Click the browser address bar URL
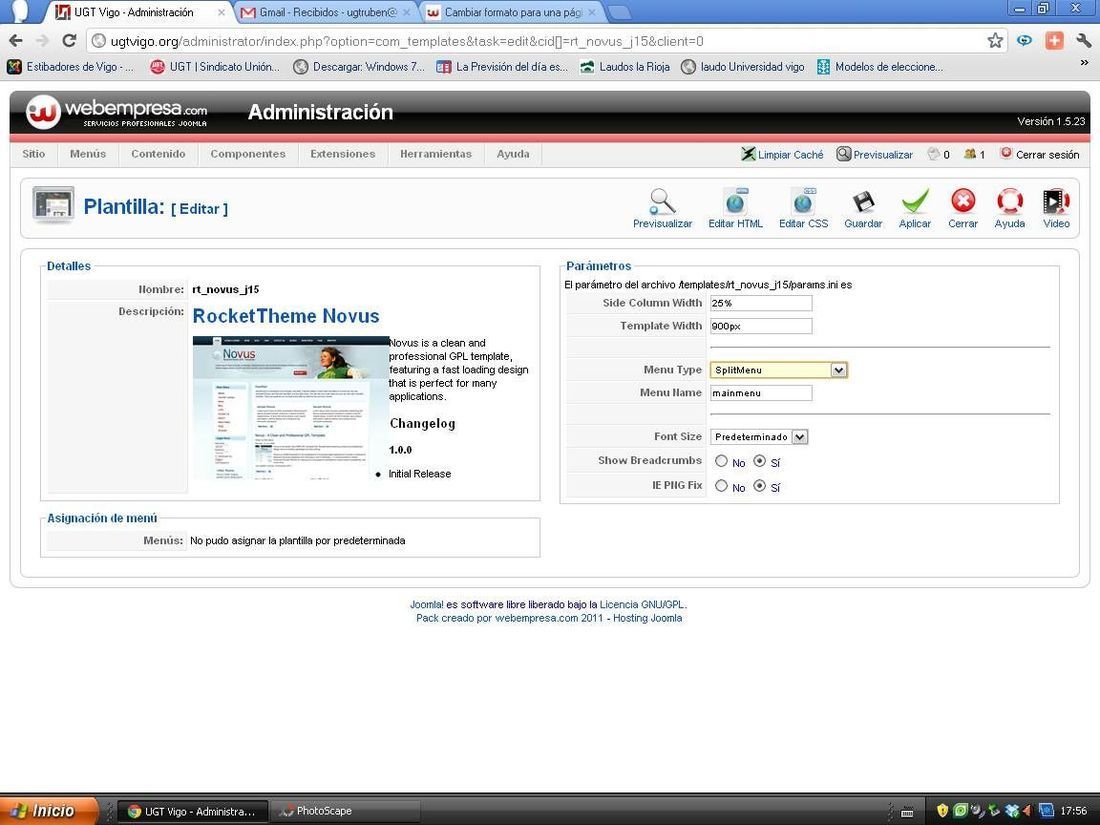The image size is (1100, 825). point(407,41)
